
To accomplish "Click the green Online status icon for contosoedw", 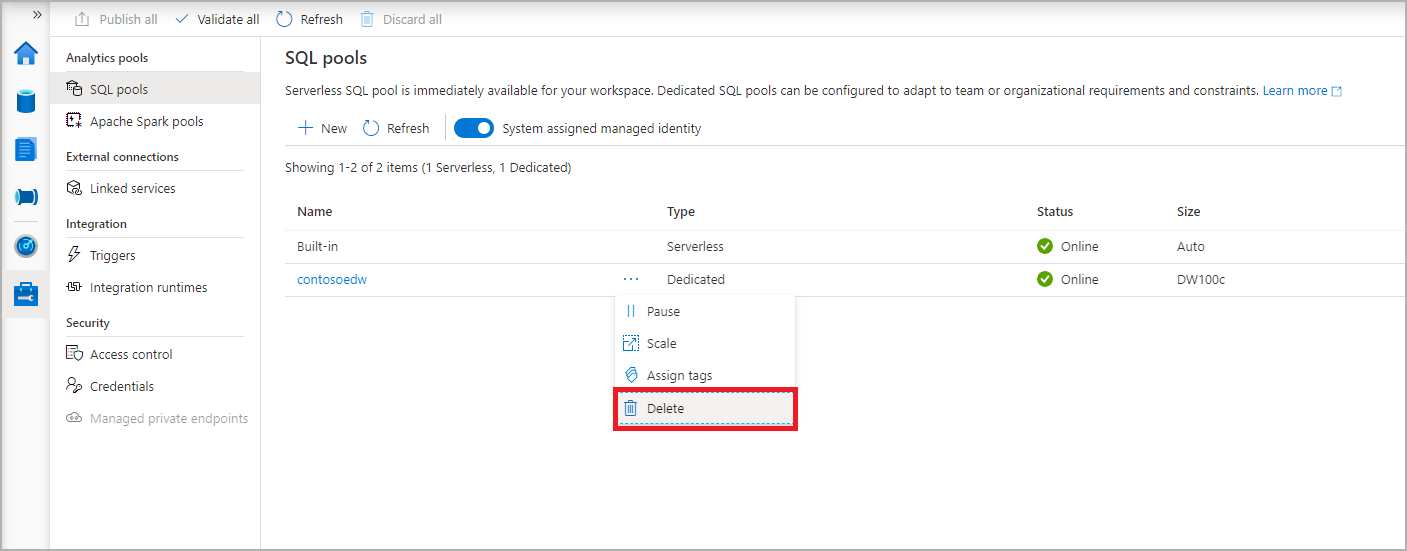I will (x=1045, y=280).
